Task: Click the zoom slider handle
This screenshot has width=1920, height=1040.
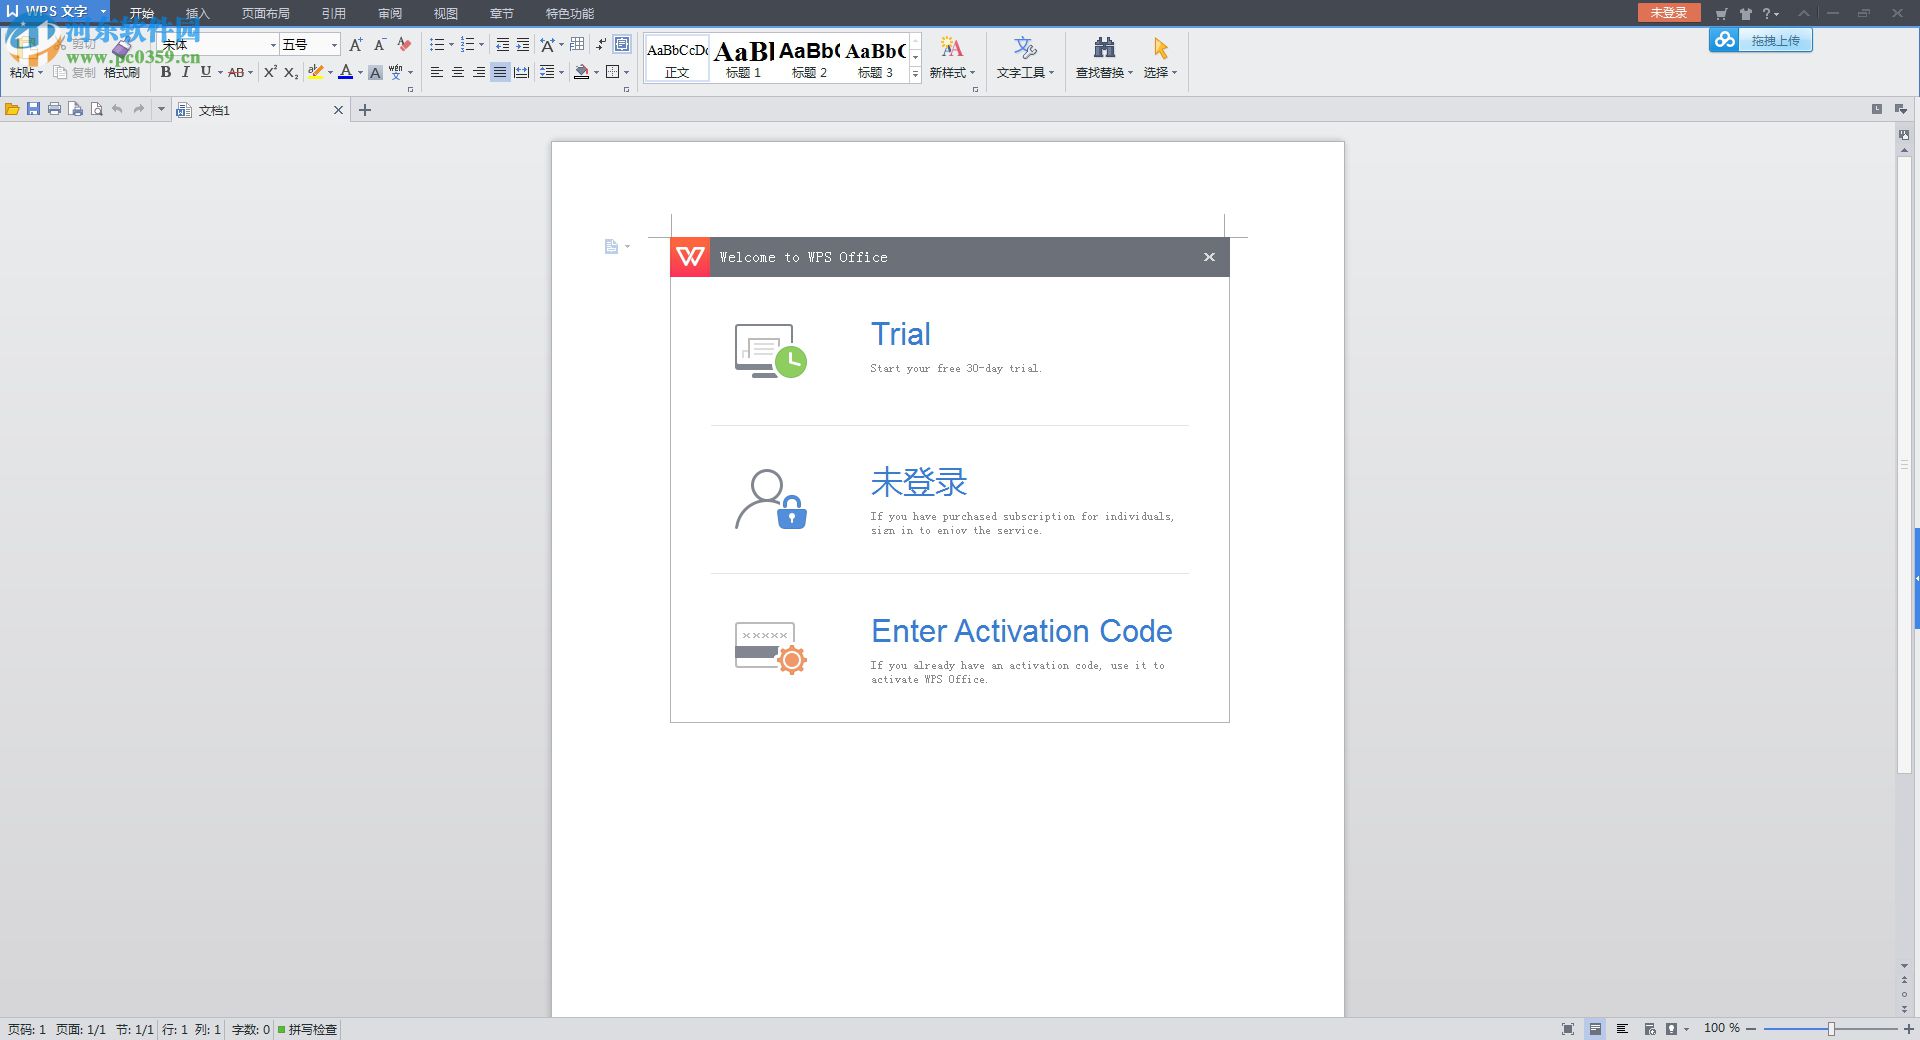Action: (x=1831, y=1029)
